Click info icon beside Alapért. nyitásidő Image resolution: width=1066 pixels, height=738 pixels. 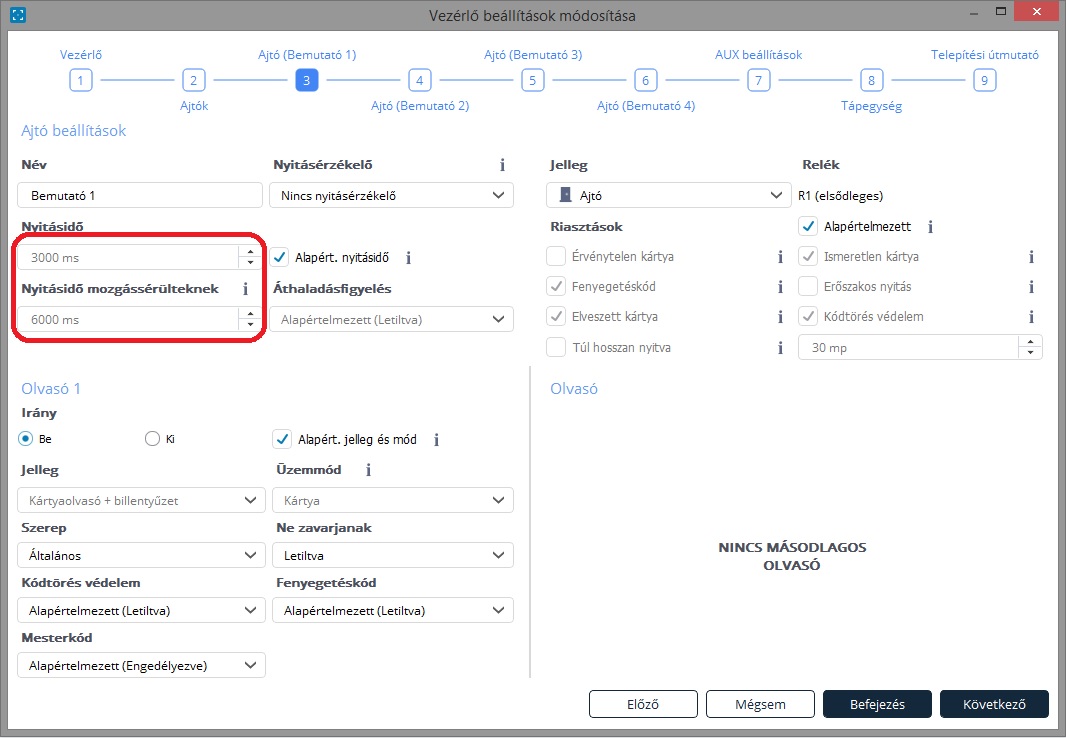(408, 258)
